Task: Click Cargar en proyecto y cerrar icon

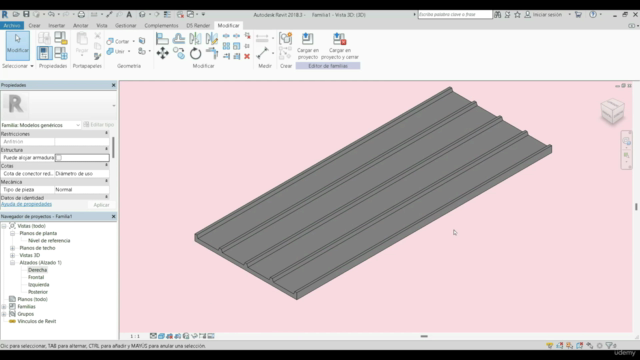Action: [340, 46]
